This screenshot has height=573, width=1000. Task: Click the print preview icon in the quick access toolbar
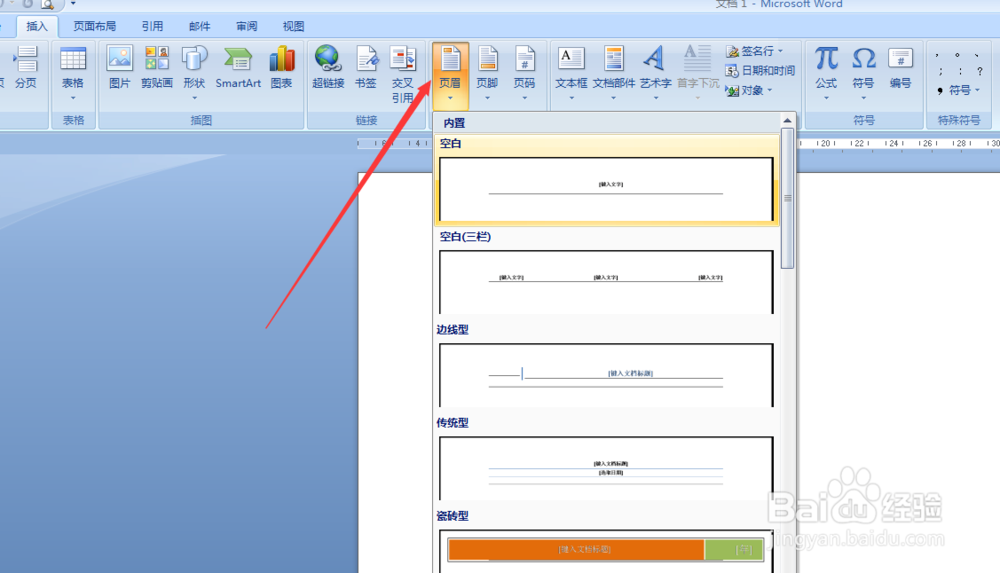[x=47, y=4]
